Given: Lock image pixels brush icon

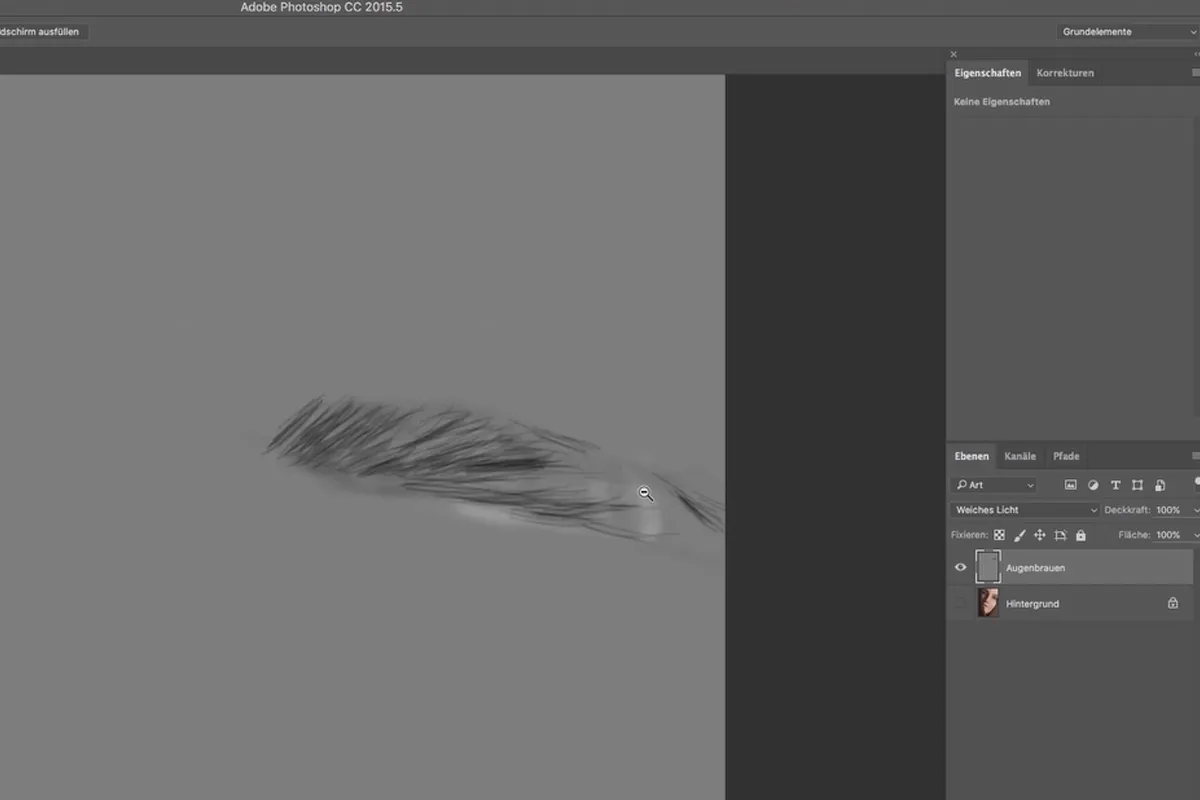Looking at the screenshot, I should pos(1020,535).
